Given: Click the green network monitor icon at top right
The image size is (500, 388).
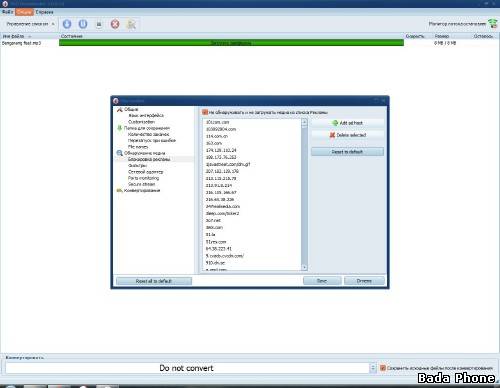Looking at the screenshot, I should [x=493, y=23].
